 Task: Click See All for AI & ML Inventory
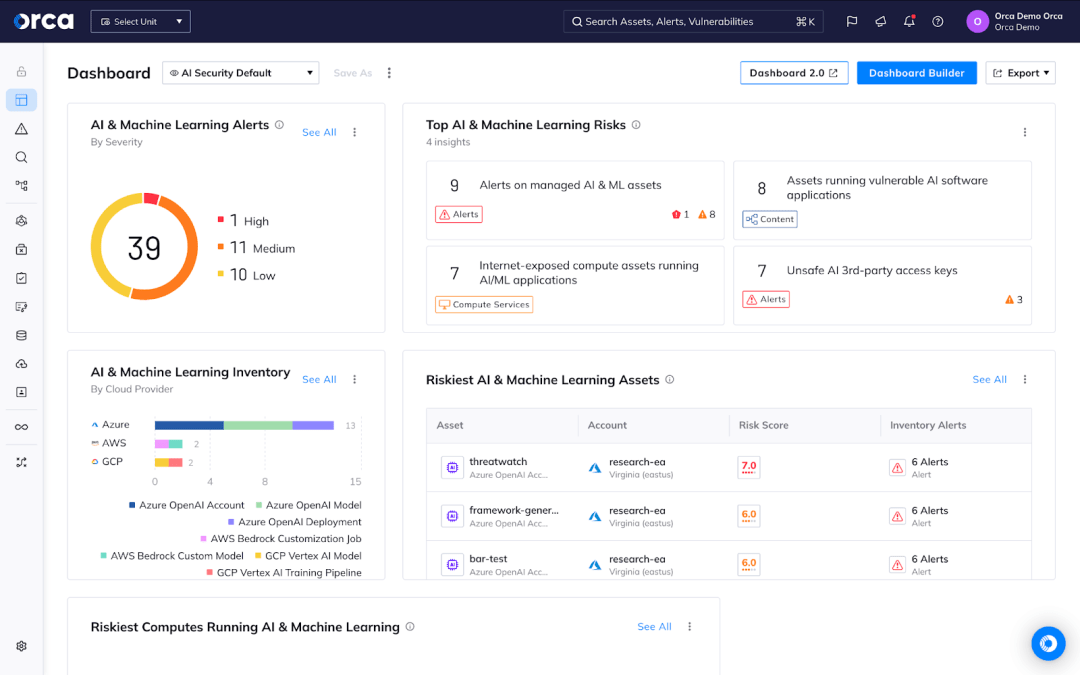click(319, 380)
